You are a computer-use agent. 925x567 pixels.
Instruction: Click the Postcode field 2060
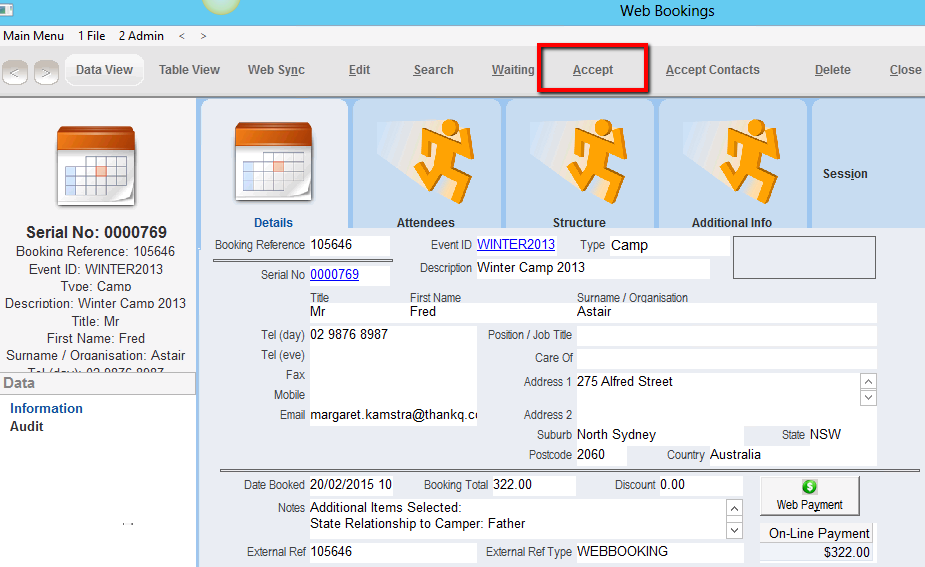pos(601,455)
